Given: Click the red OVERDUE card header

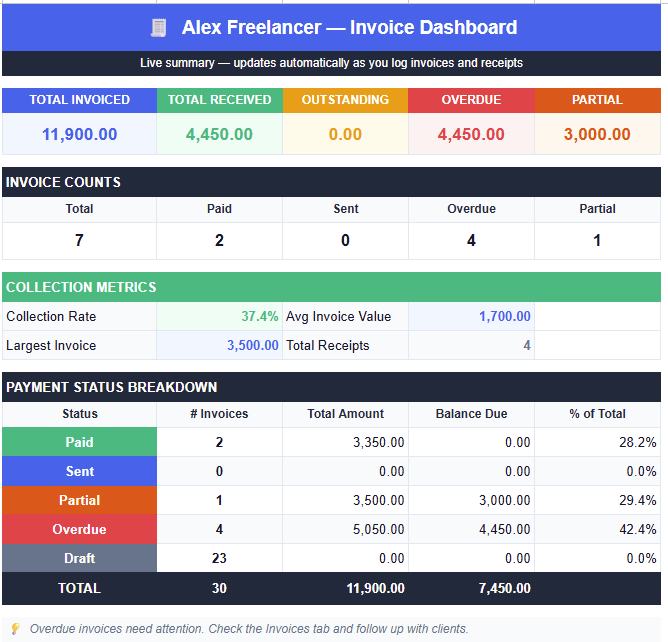Looking at the screenshot, I should [x=471, y=100].
